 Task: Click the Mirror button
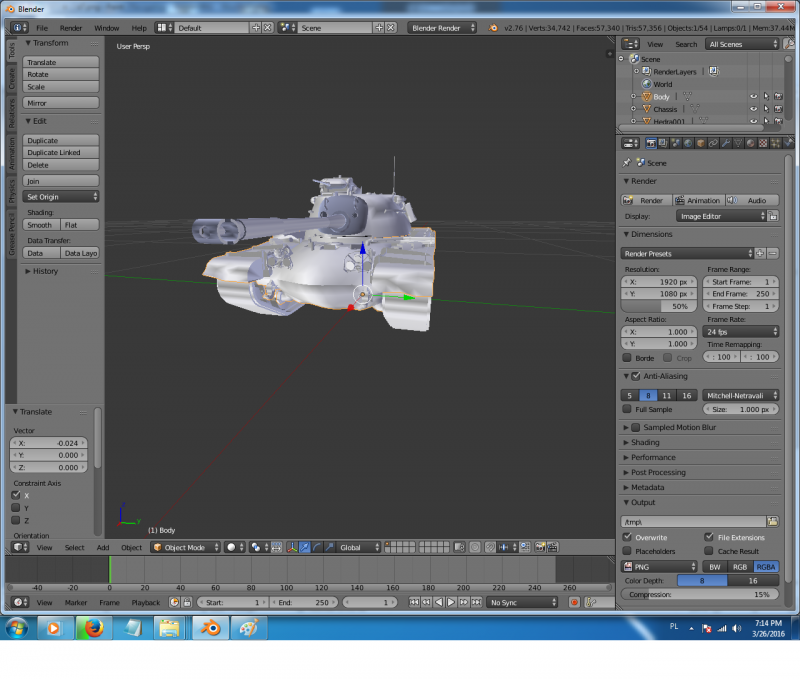click(61, 103)
